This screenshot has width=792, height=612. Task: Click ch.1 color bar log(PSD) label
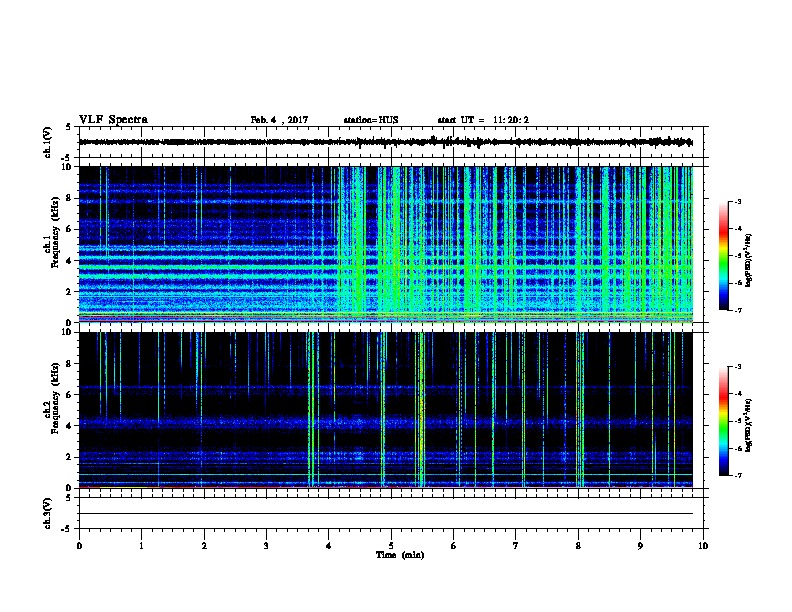[749, 260]
